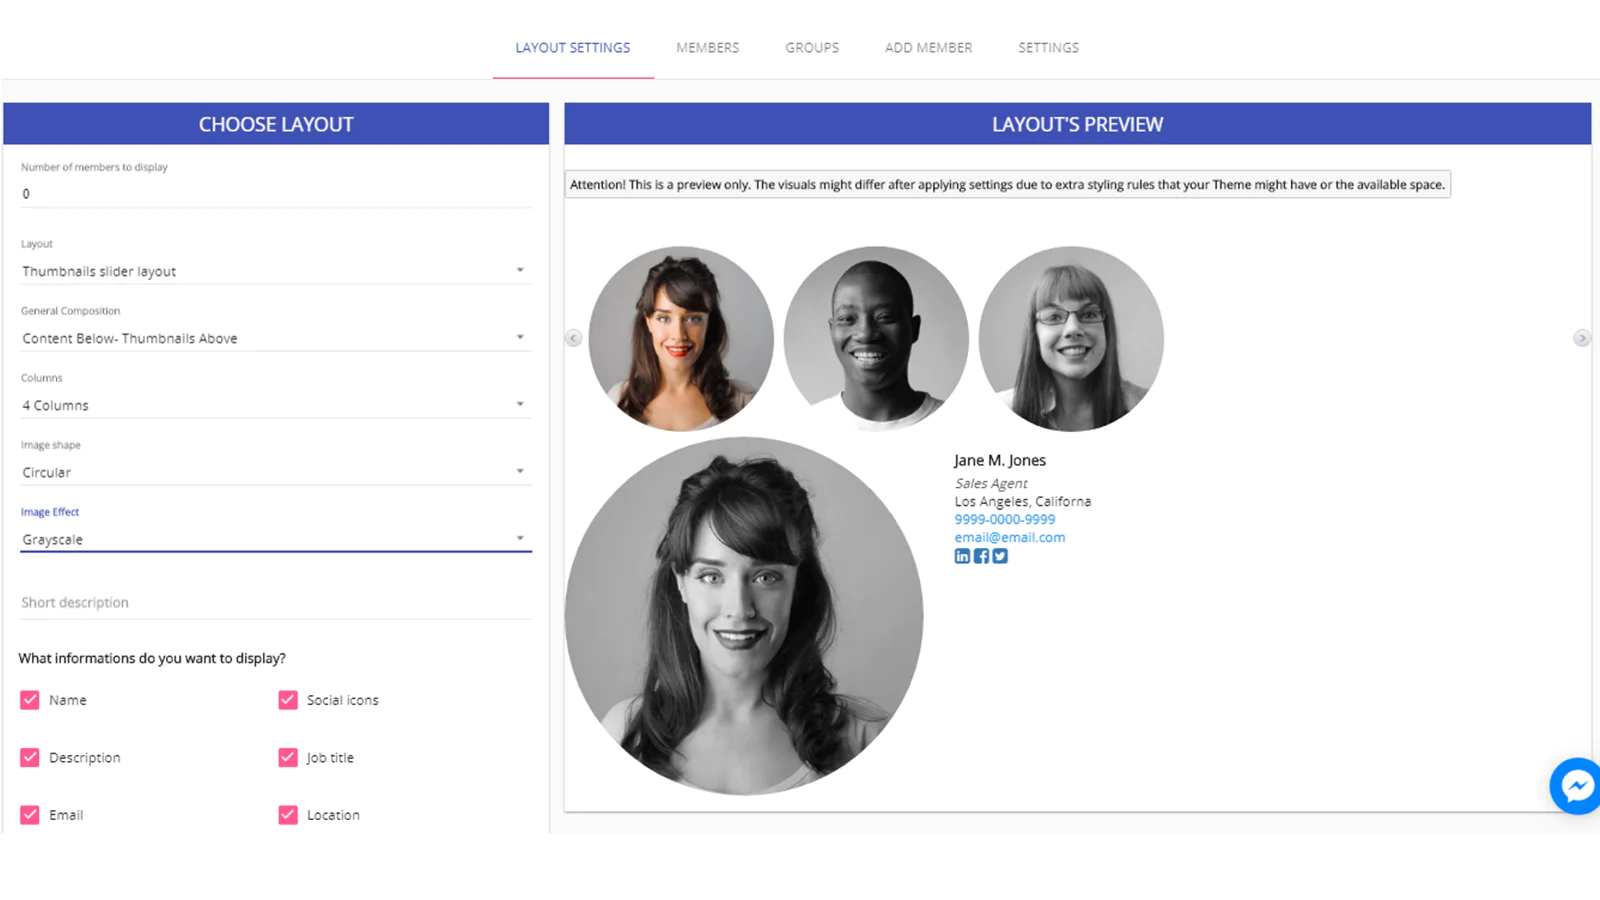Slide preview to next thumbnails arrow
The width and height of the screenshot is (1600, 900).
pyautogui.click(x=1582, y=338)
